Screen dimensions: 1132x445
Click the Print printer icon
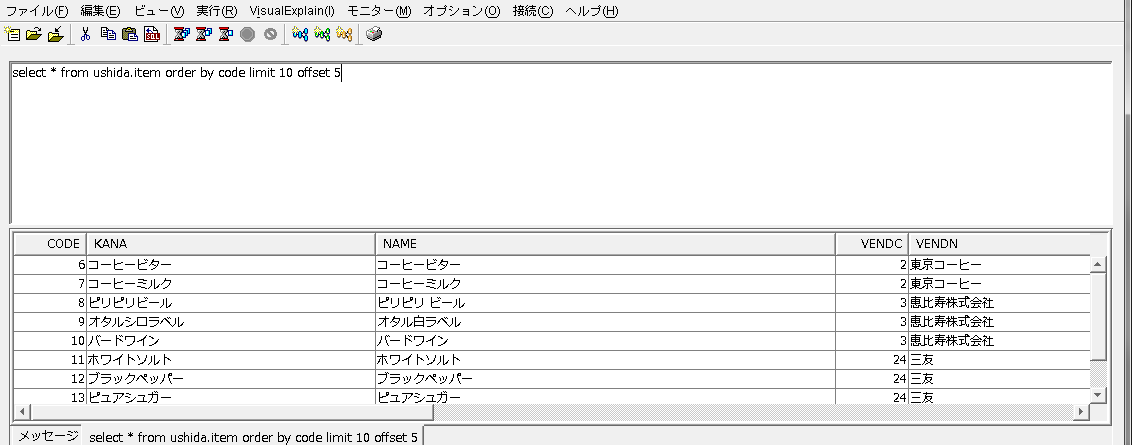tap(374, 34)
